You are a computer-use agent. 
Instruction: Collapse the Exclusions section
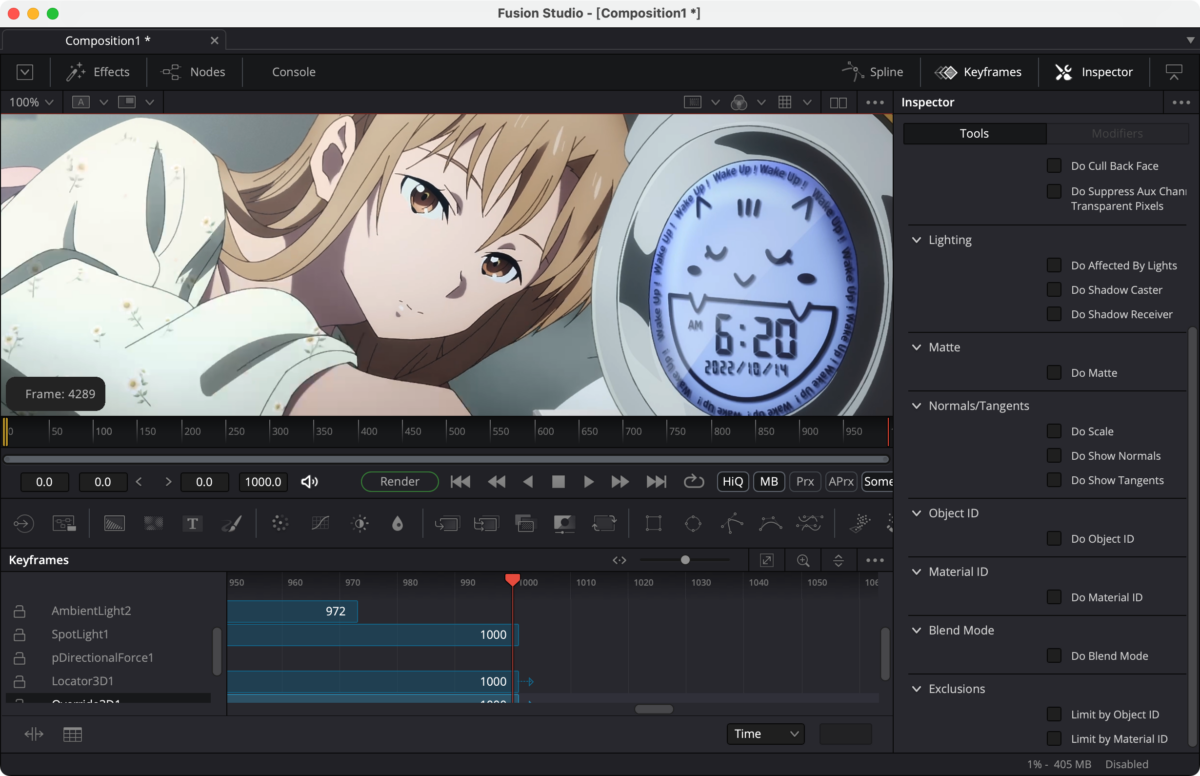[x=917, y=689]
